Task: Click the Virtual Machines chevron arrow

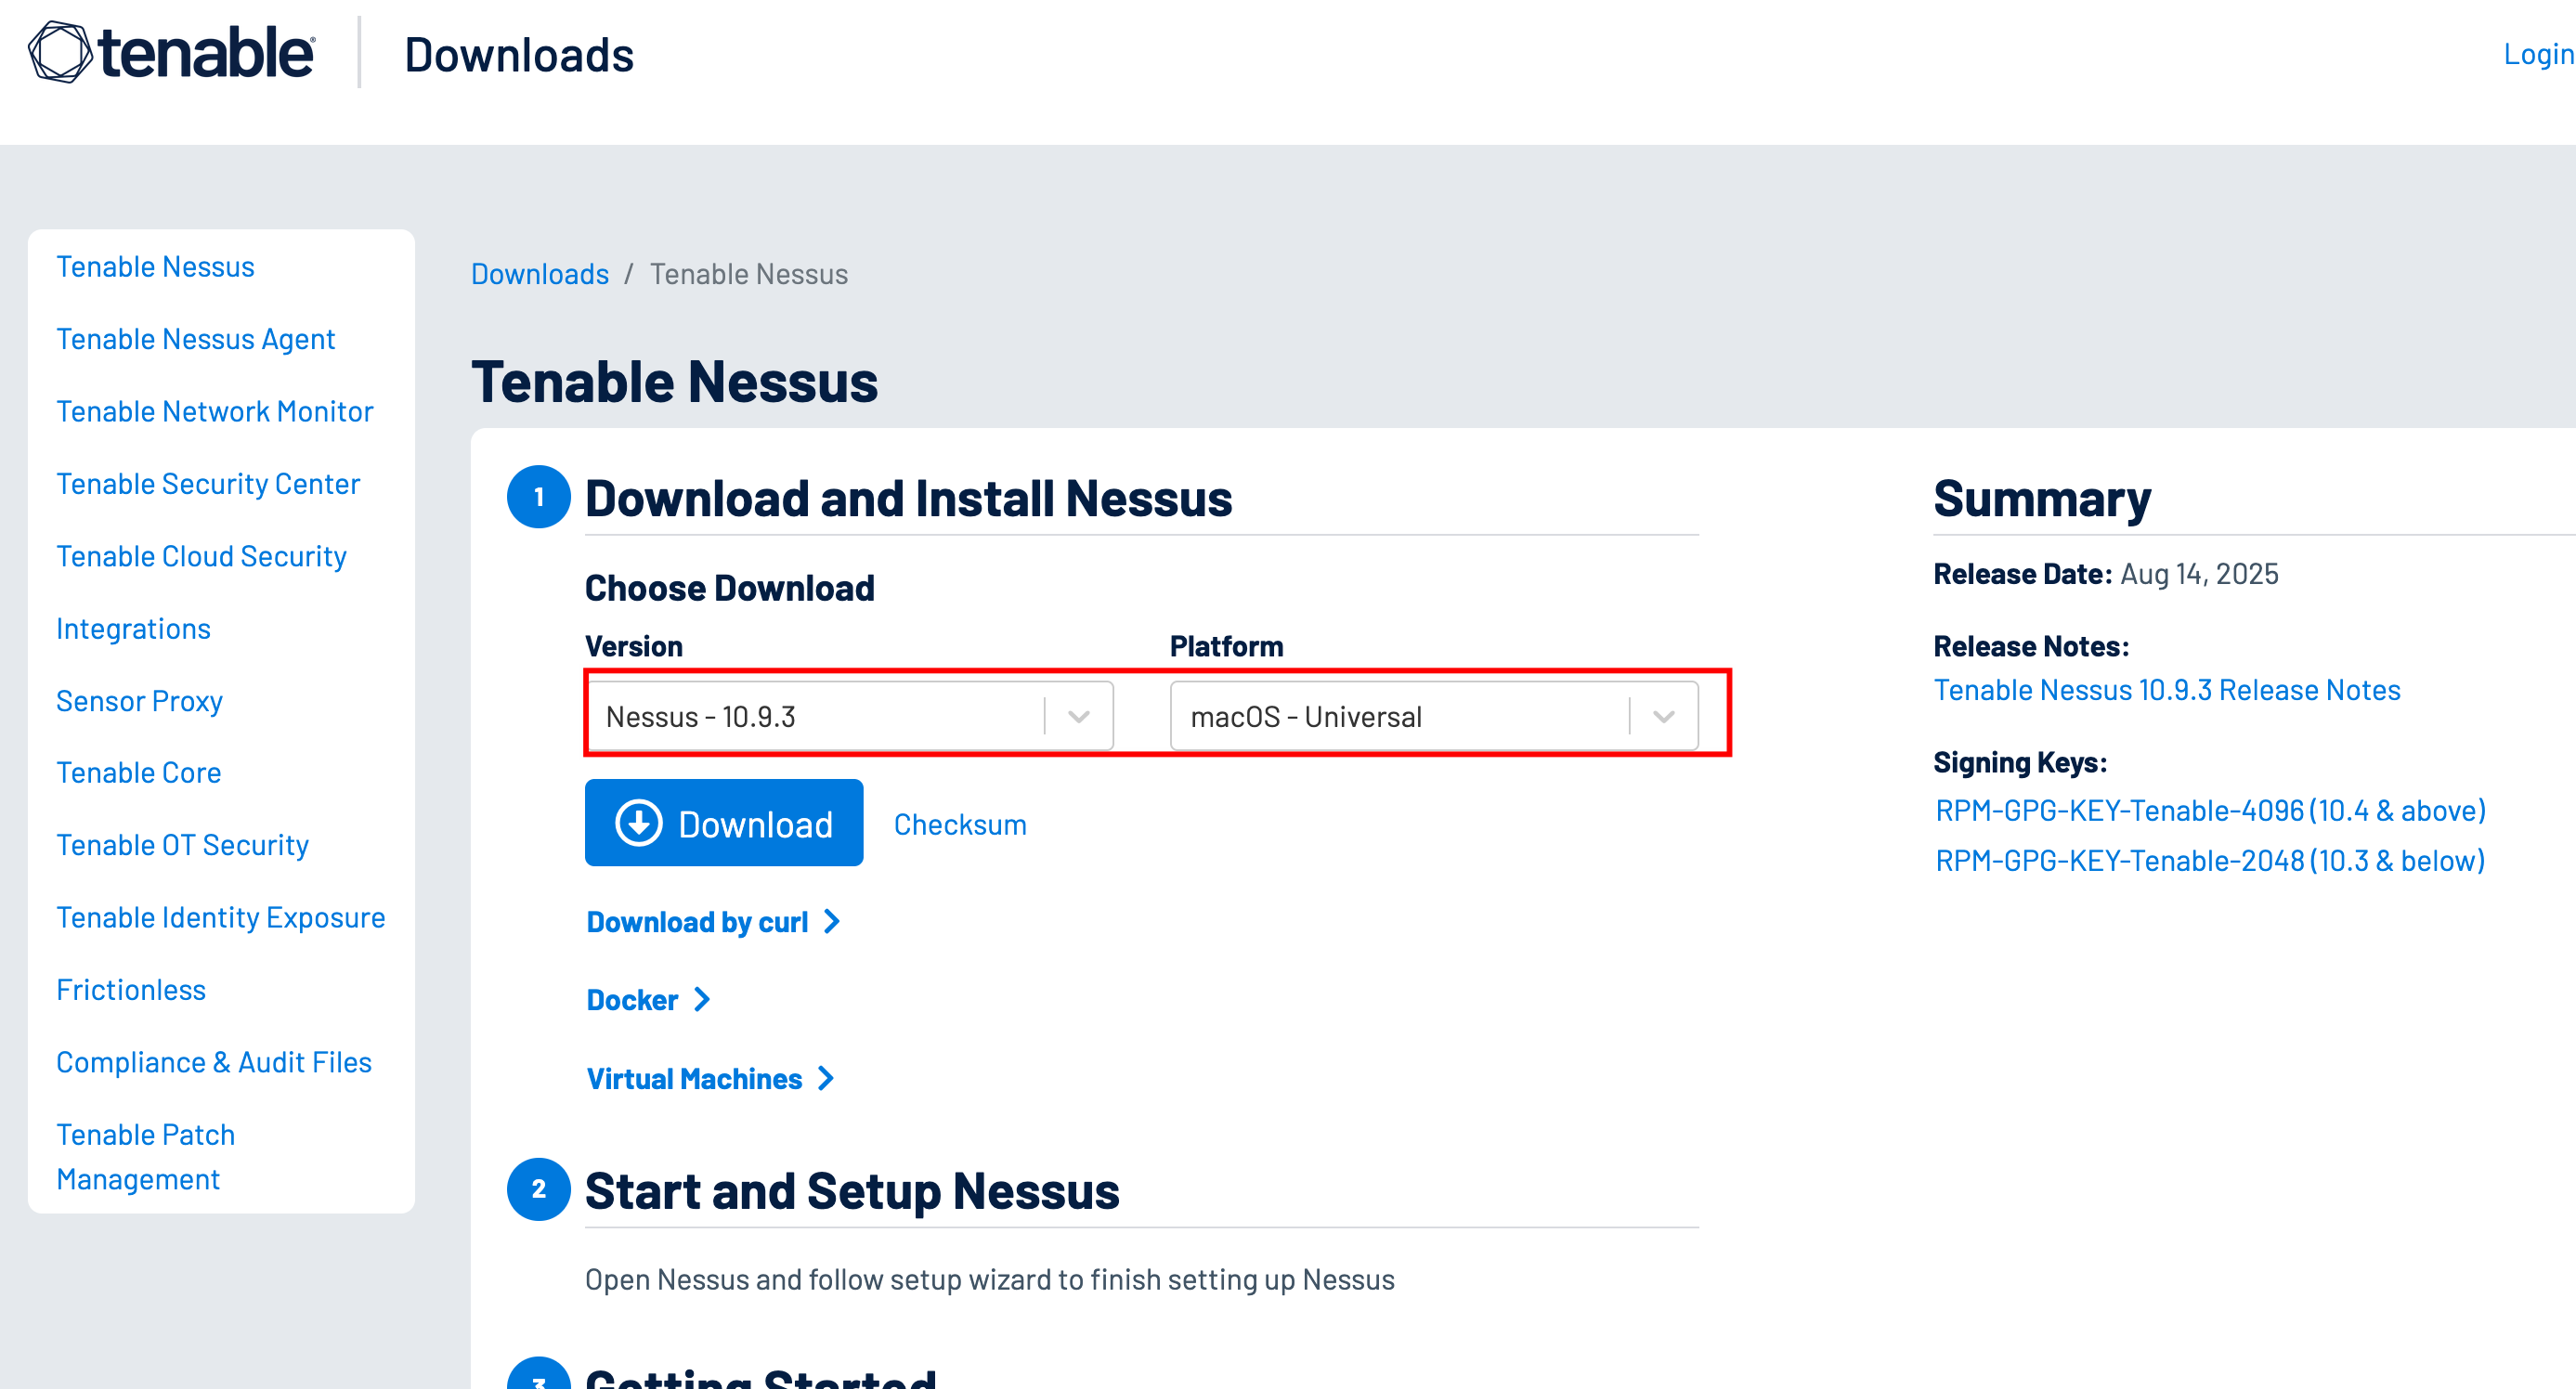Action: [825, 1078]
